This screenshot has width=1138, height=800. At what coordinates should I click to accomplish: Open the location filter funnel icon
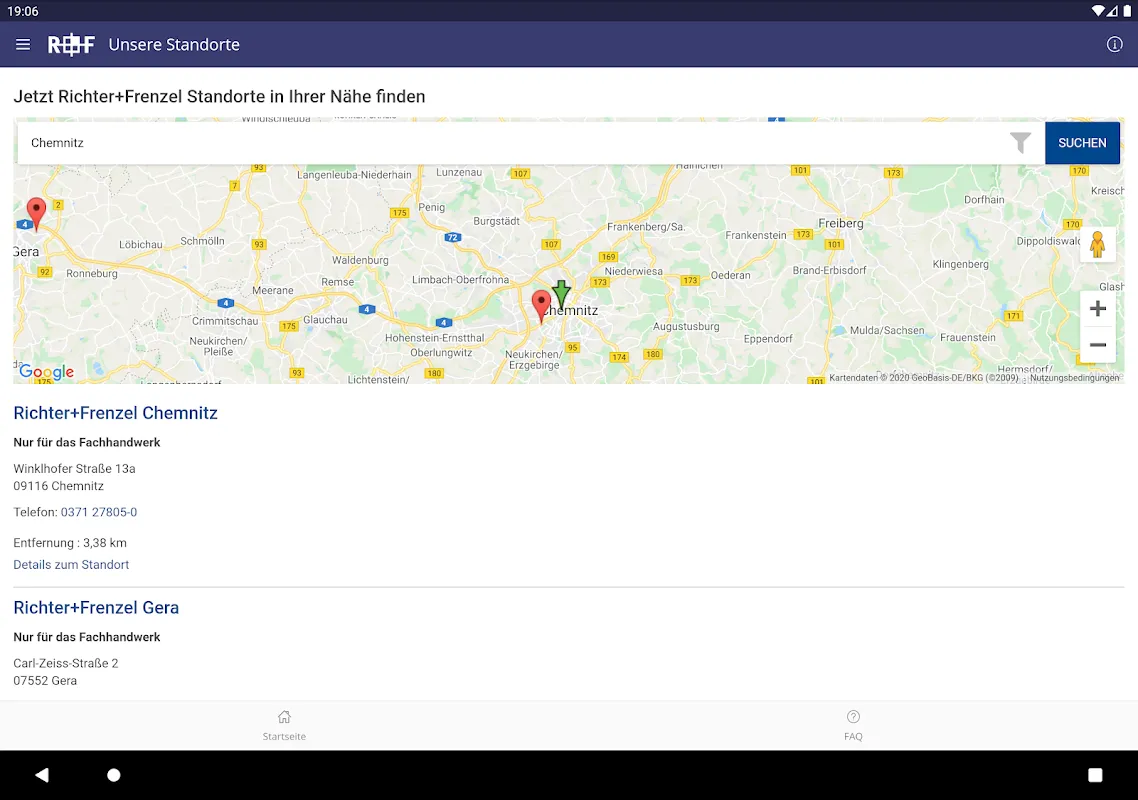pyautogui.click(x=1020, y=142)
